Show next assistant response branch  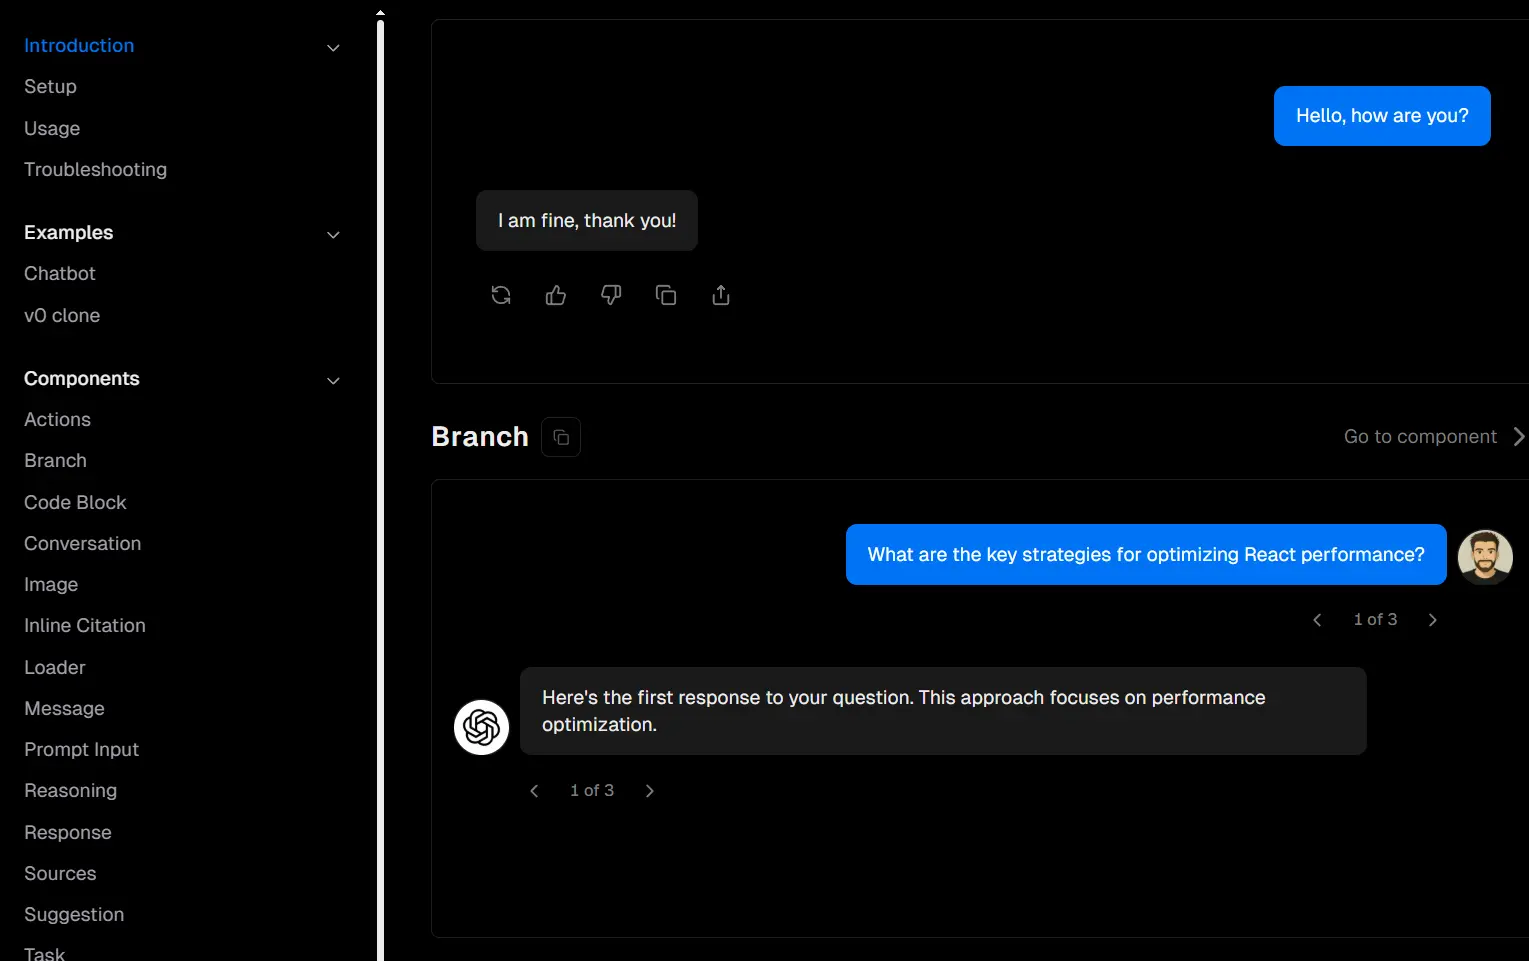click(650, 791)
